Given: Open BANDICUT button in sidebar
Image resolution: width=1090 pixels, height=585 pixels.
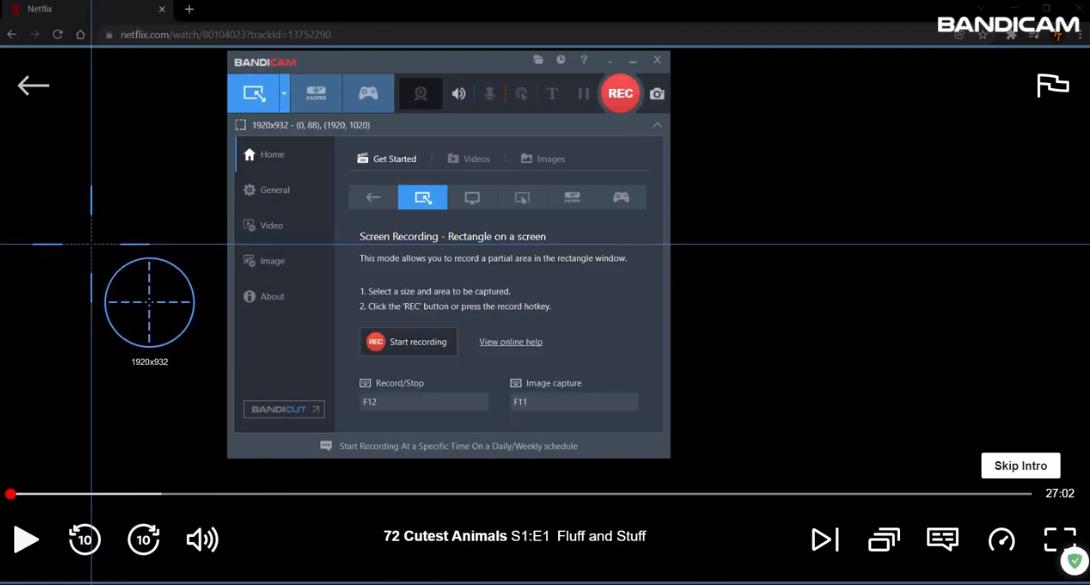Looking at the screenshot, I should pos(284,409).
